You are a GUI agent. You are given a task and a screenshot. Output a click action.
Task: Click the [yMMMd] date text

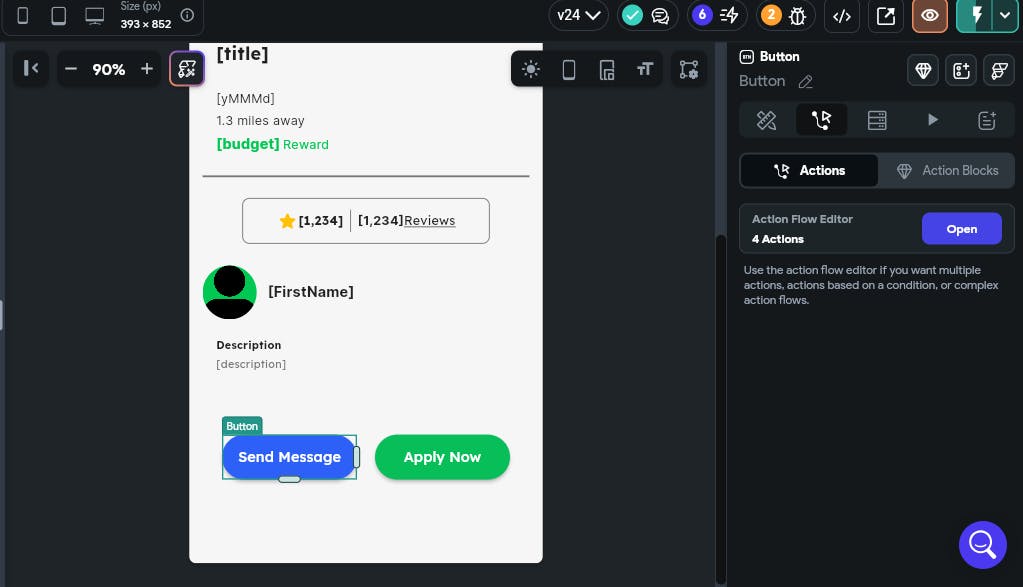(245, 98)
